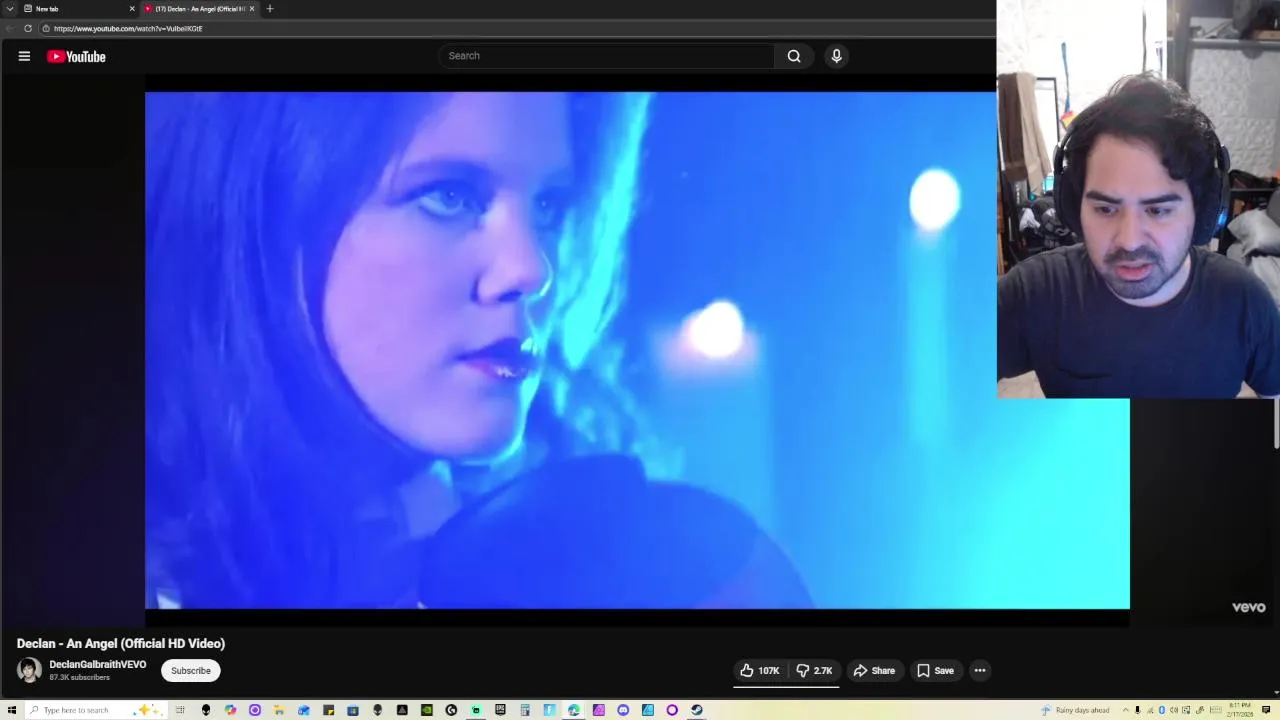Open Task View on the taskbar
The width and height of the screenshot is (1280, 720).
click(x=180, y=710)
